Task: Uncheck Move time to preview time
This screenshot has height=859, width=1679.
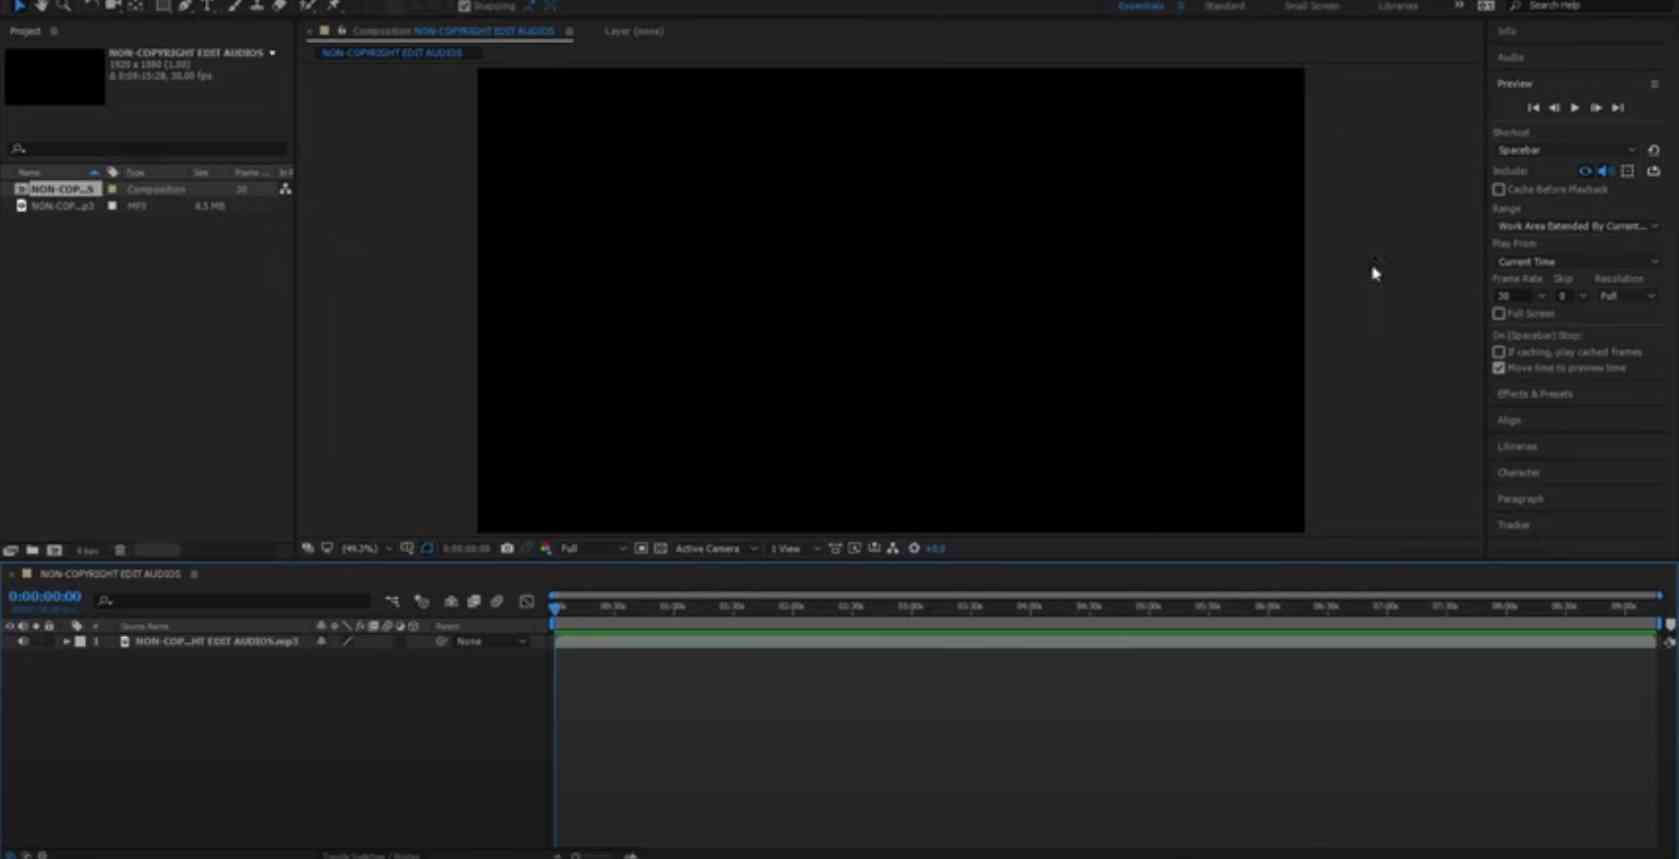Action: pyautogui.click(x=1499, y=368)
